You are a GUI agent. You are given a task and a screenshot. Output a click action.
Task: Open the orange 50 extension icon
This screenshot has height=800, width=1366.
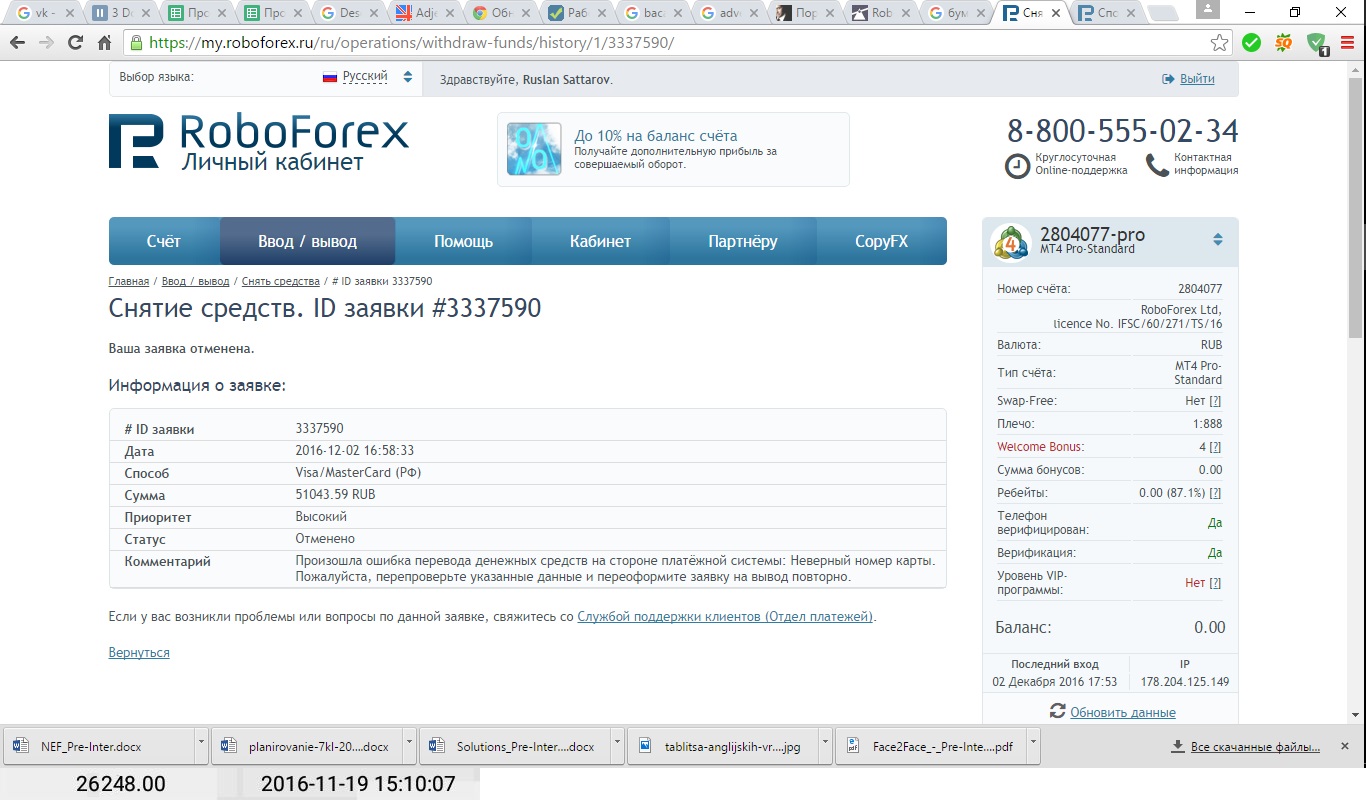point(1284,43)
